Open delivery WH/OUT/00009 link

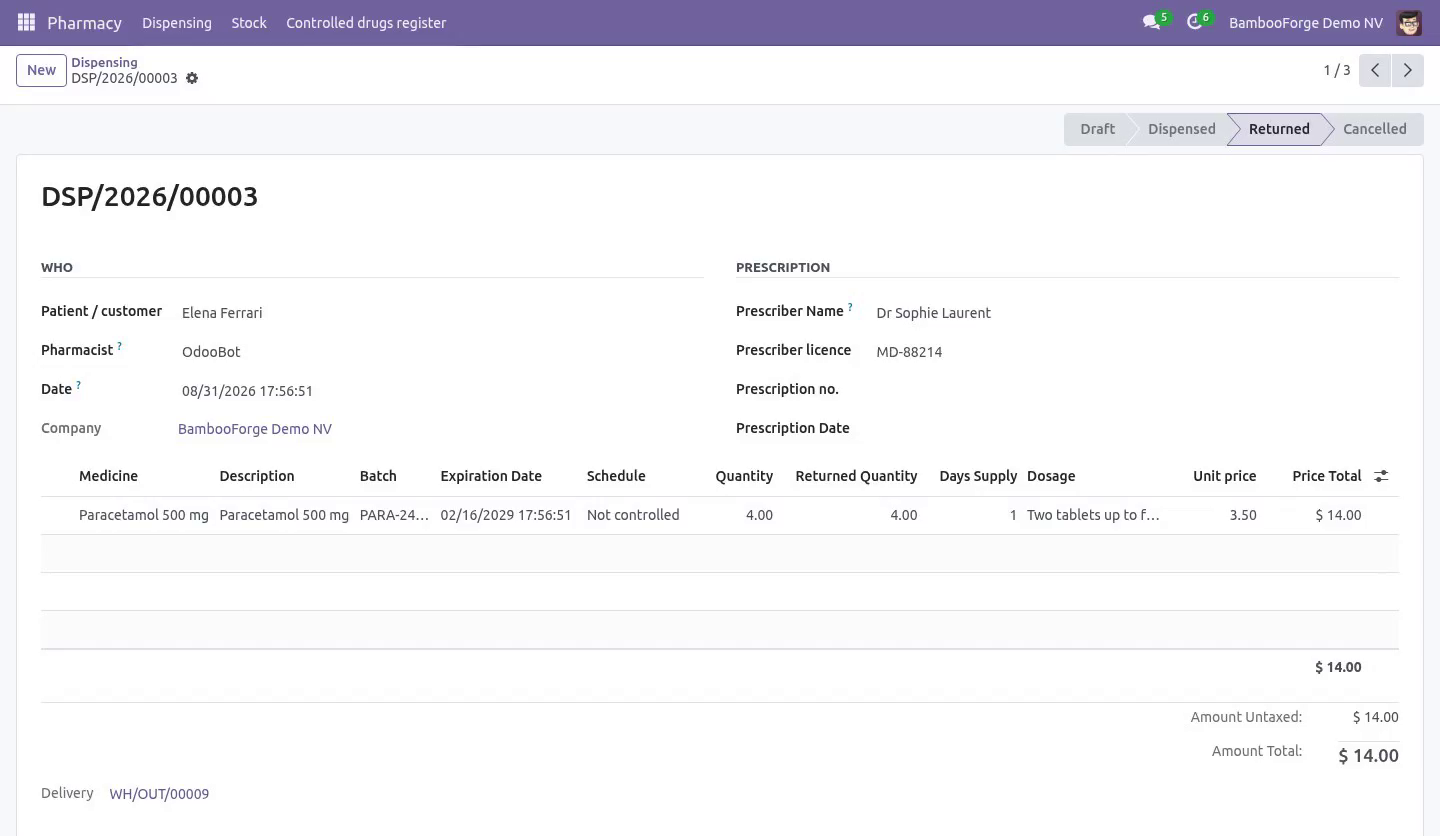[159, 794]
